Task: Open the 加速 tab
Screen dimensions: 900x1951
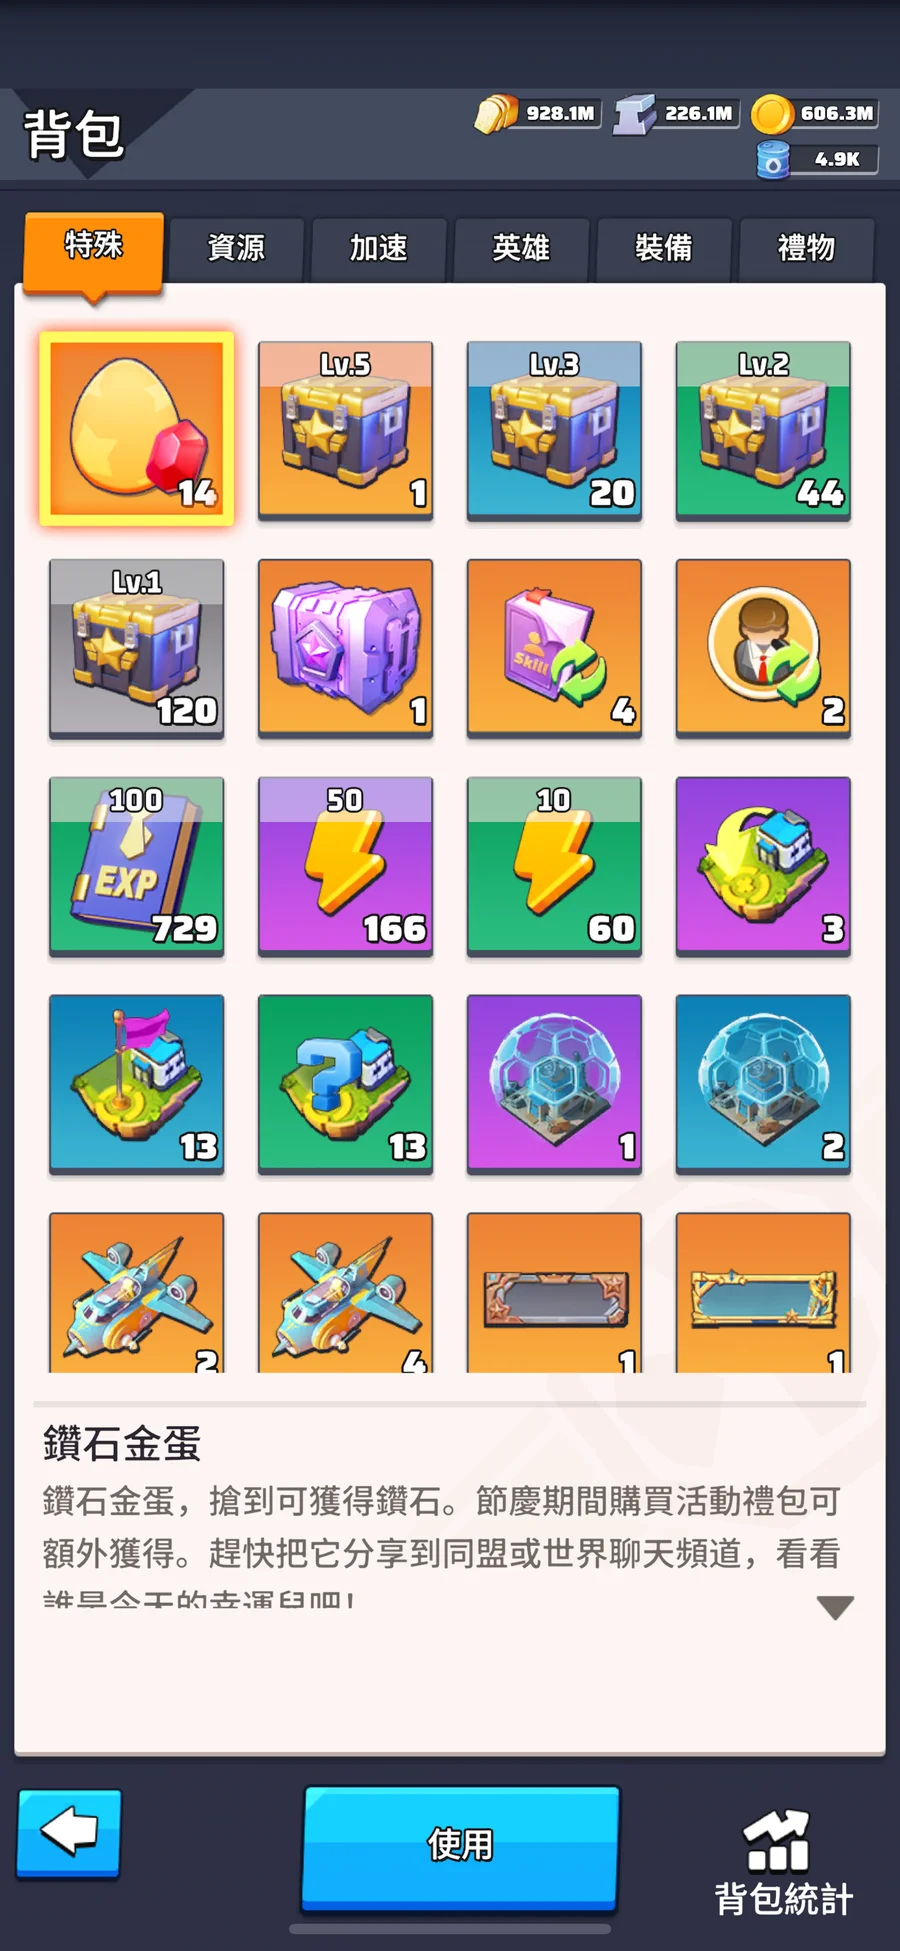Action: [379, 248]
